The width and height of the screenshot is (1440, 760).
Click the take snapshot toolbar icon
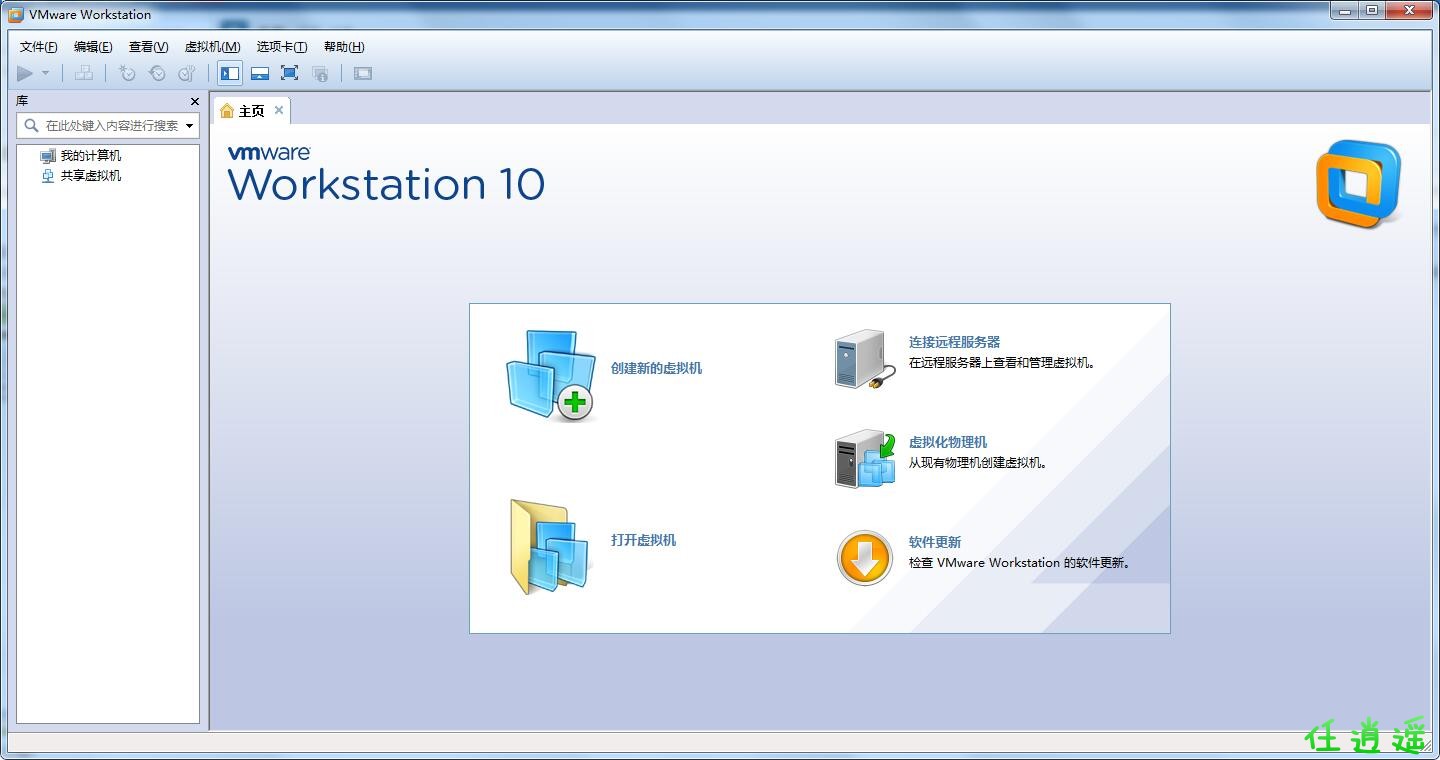(x=127, y=73)
